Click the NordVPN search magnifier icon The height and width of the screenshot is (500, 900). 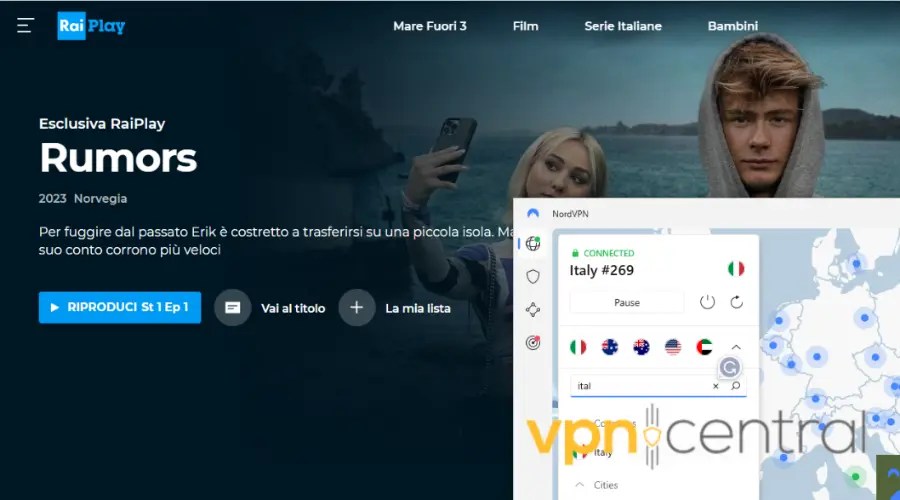pyautogui.click(x=735, y=386)
